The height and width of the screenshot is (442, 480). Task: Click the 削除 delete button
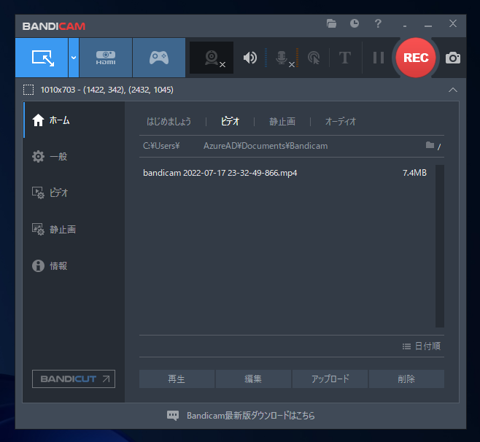(x=406, y=379)
